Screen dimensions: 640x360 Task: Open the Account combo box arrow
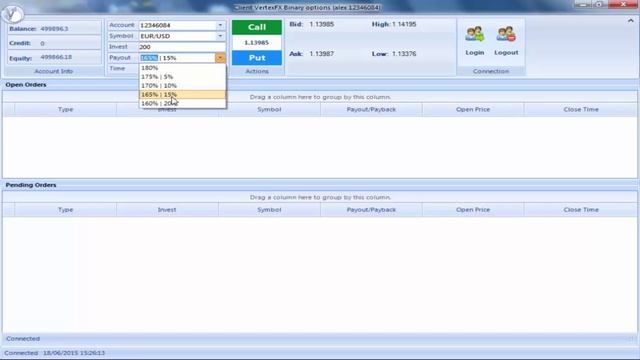pos(220,25)
